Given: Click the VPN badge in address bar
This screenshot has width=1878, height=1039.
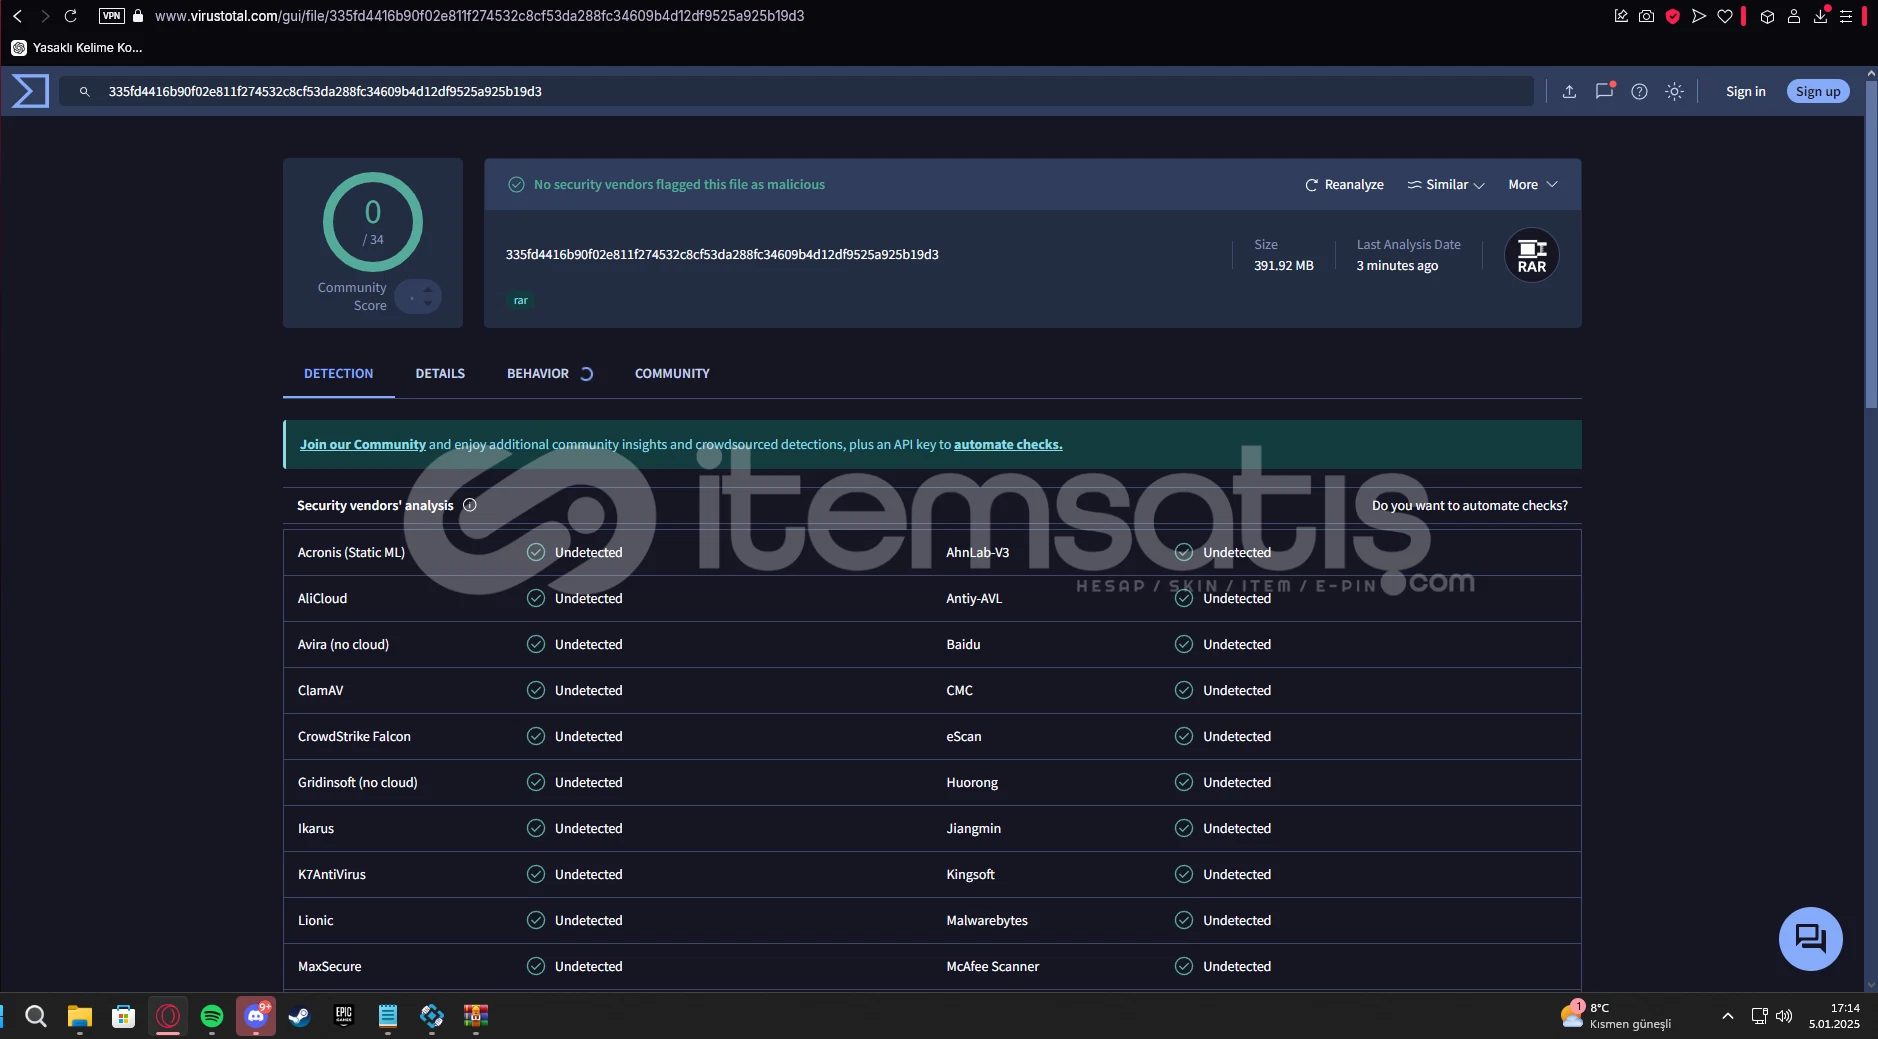Looking at the screenshot, I should [x=112, y=16].
